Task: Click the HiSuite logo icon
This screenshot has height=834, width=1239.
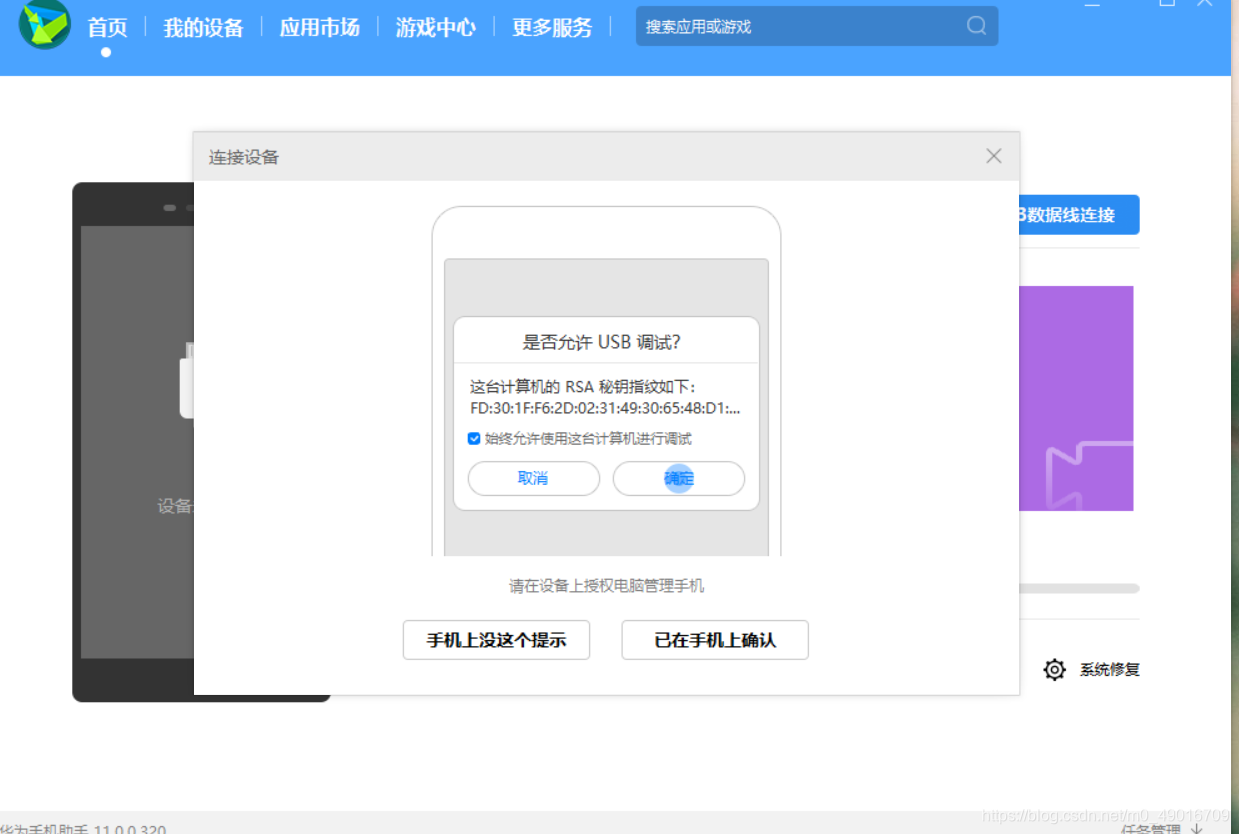Action: [x=45, y=24]
